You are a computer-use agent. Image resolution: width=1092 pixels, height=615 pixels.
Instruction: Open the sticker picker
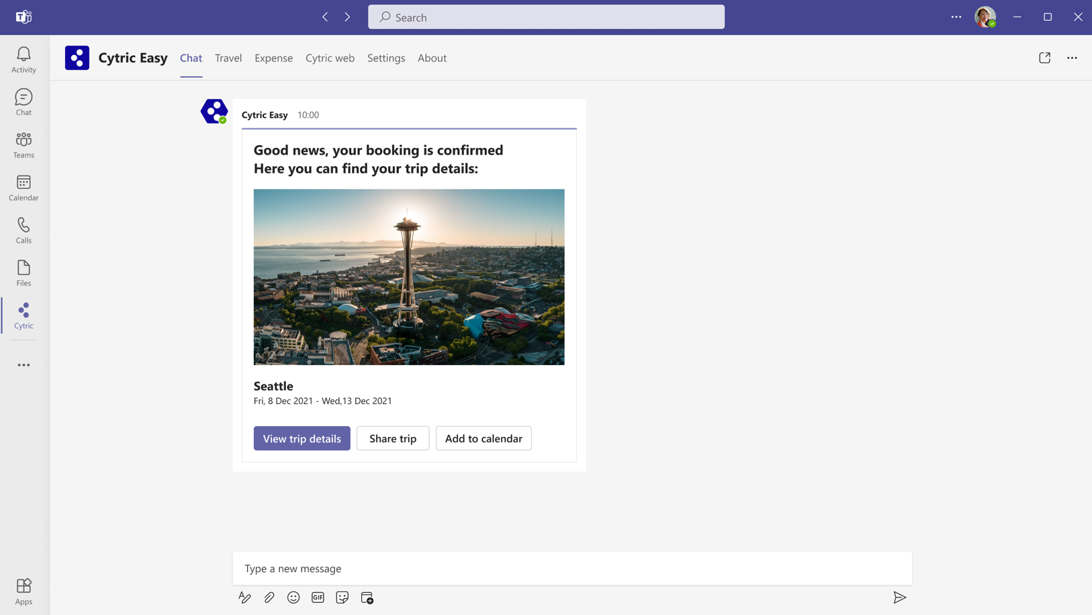[x=342, y=598]
